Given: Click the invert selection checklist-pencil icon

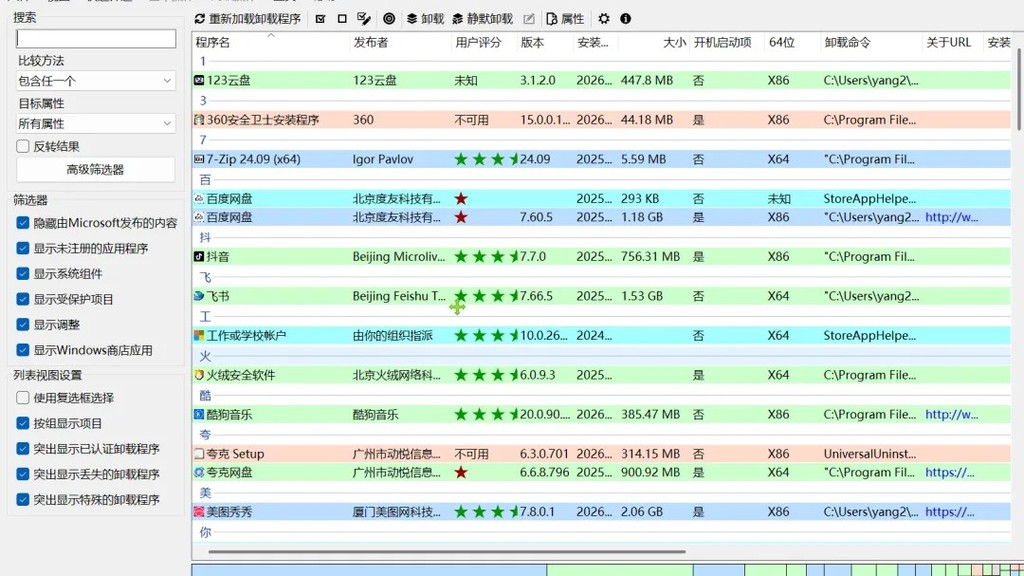Looking at the screenshot, I should (x=364, y=19).
